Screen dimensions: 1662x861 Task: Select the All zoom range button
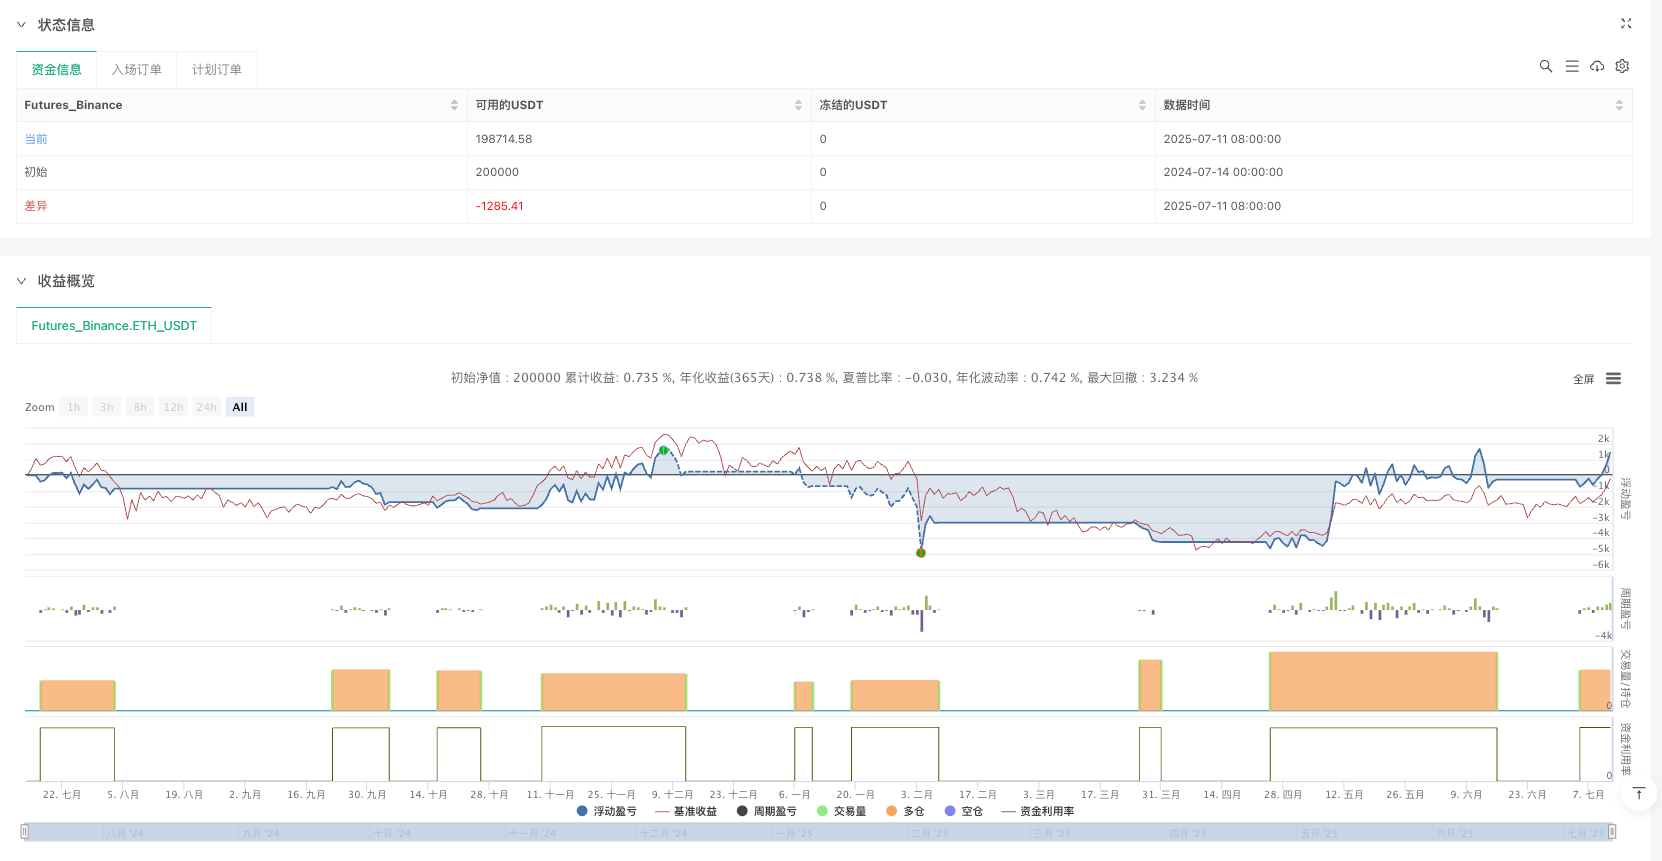point(240,407)
